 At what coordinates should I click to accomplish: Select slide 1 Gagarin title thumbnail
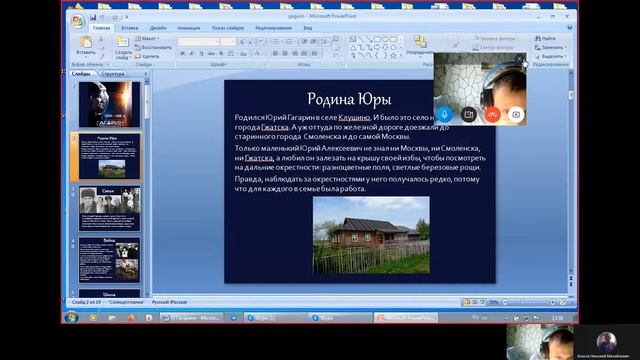click(x=109, y=104)
